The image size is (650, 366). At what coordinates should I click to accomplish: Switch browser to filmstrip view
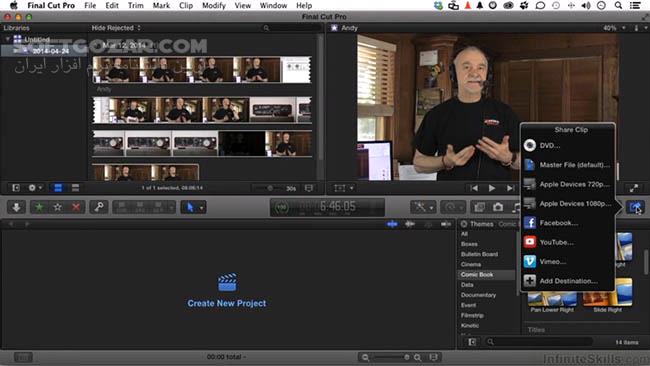(x=58, y=188)
